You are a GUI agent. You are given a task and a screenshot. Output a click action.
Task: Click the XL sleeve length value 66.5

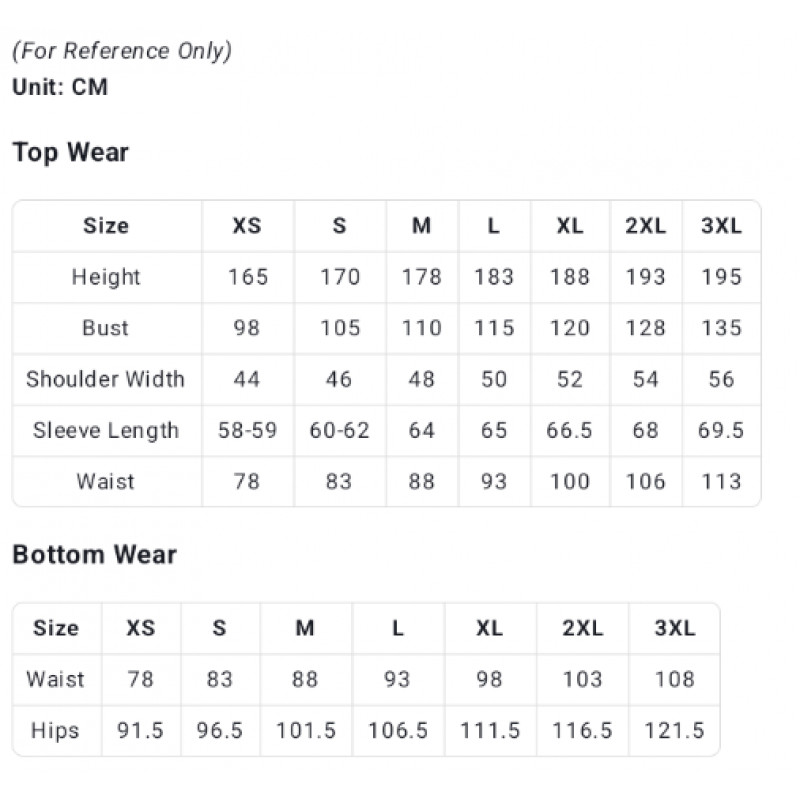tap(570, 431)
